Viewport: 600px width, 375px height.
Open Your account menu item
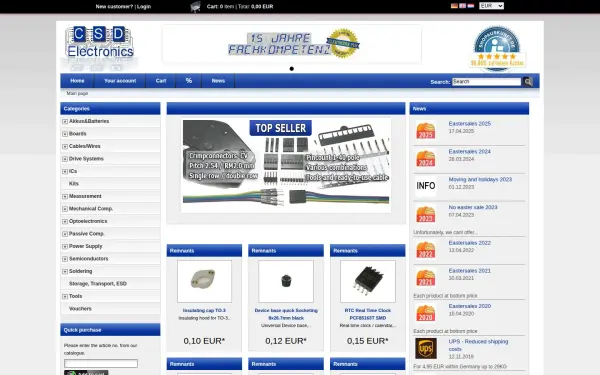[120, 81]
